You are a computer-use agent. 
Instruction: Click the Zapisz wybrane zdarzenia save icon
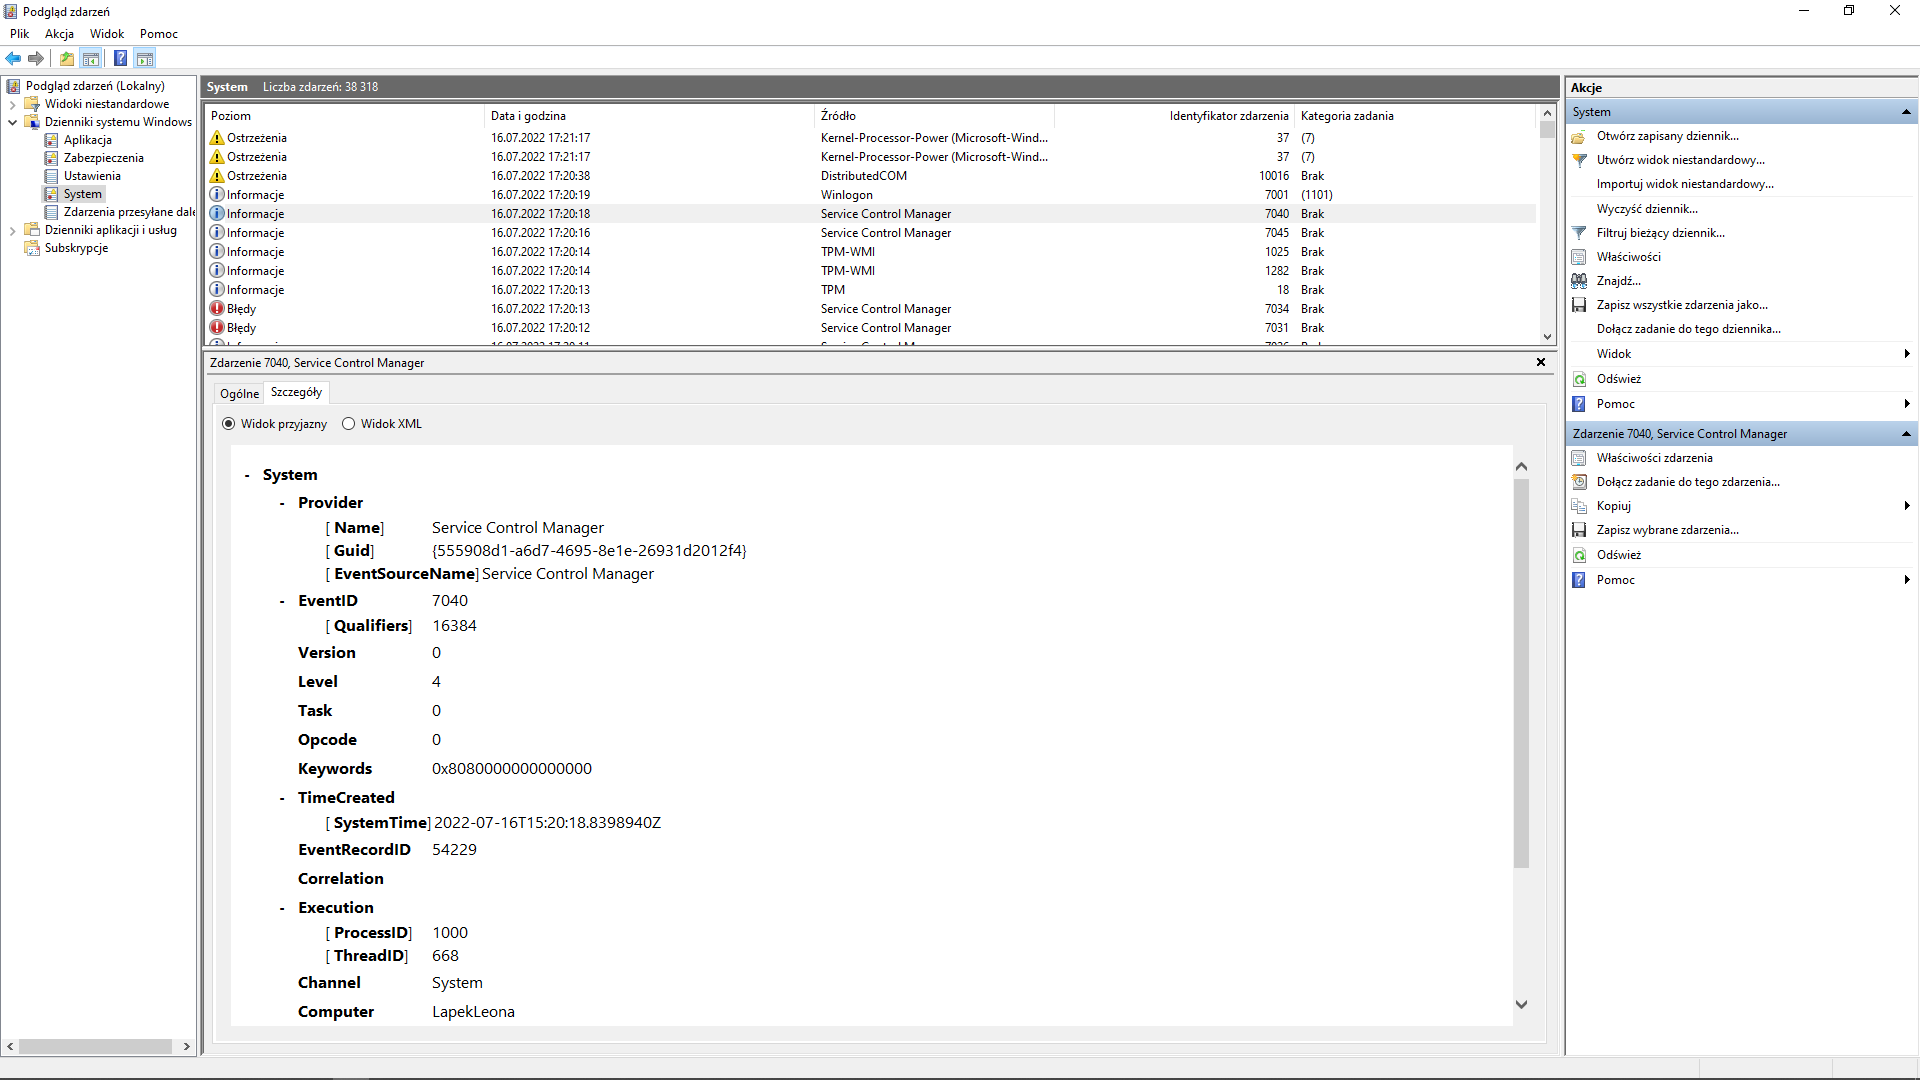(x=1579, y=530)
